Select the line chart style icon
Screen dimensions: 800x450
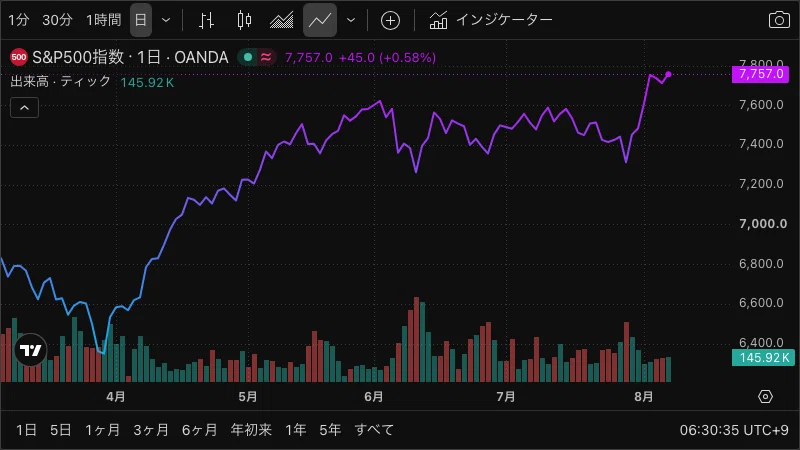tap(320, 20)
